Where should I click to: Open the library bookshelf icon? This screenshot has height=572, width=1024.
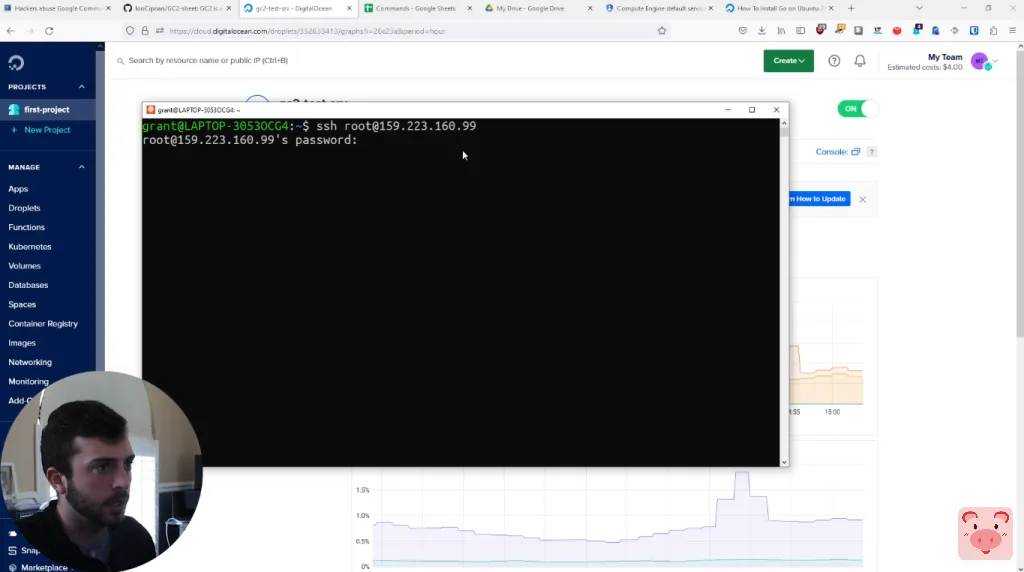tap(781, 31)
